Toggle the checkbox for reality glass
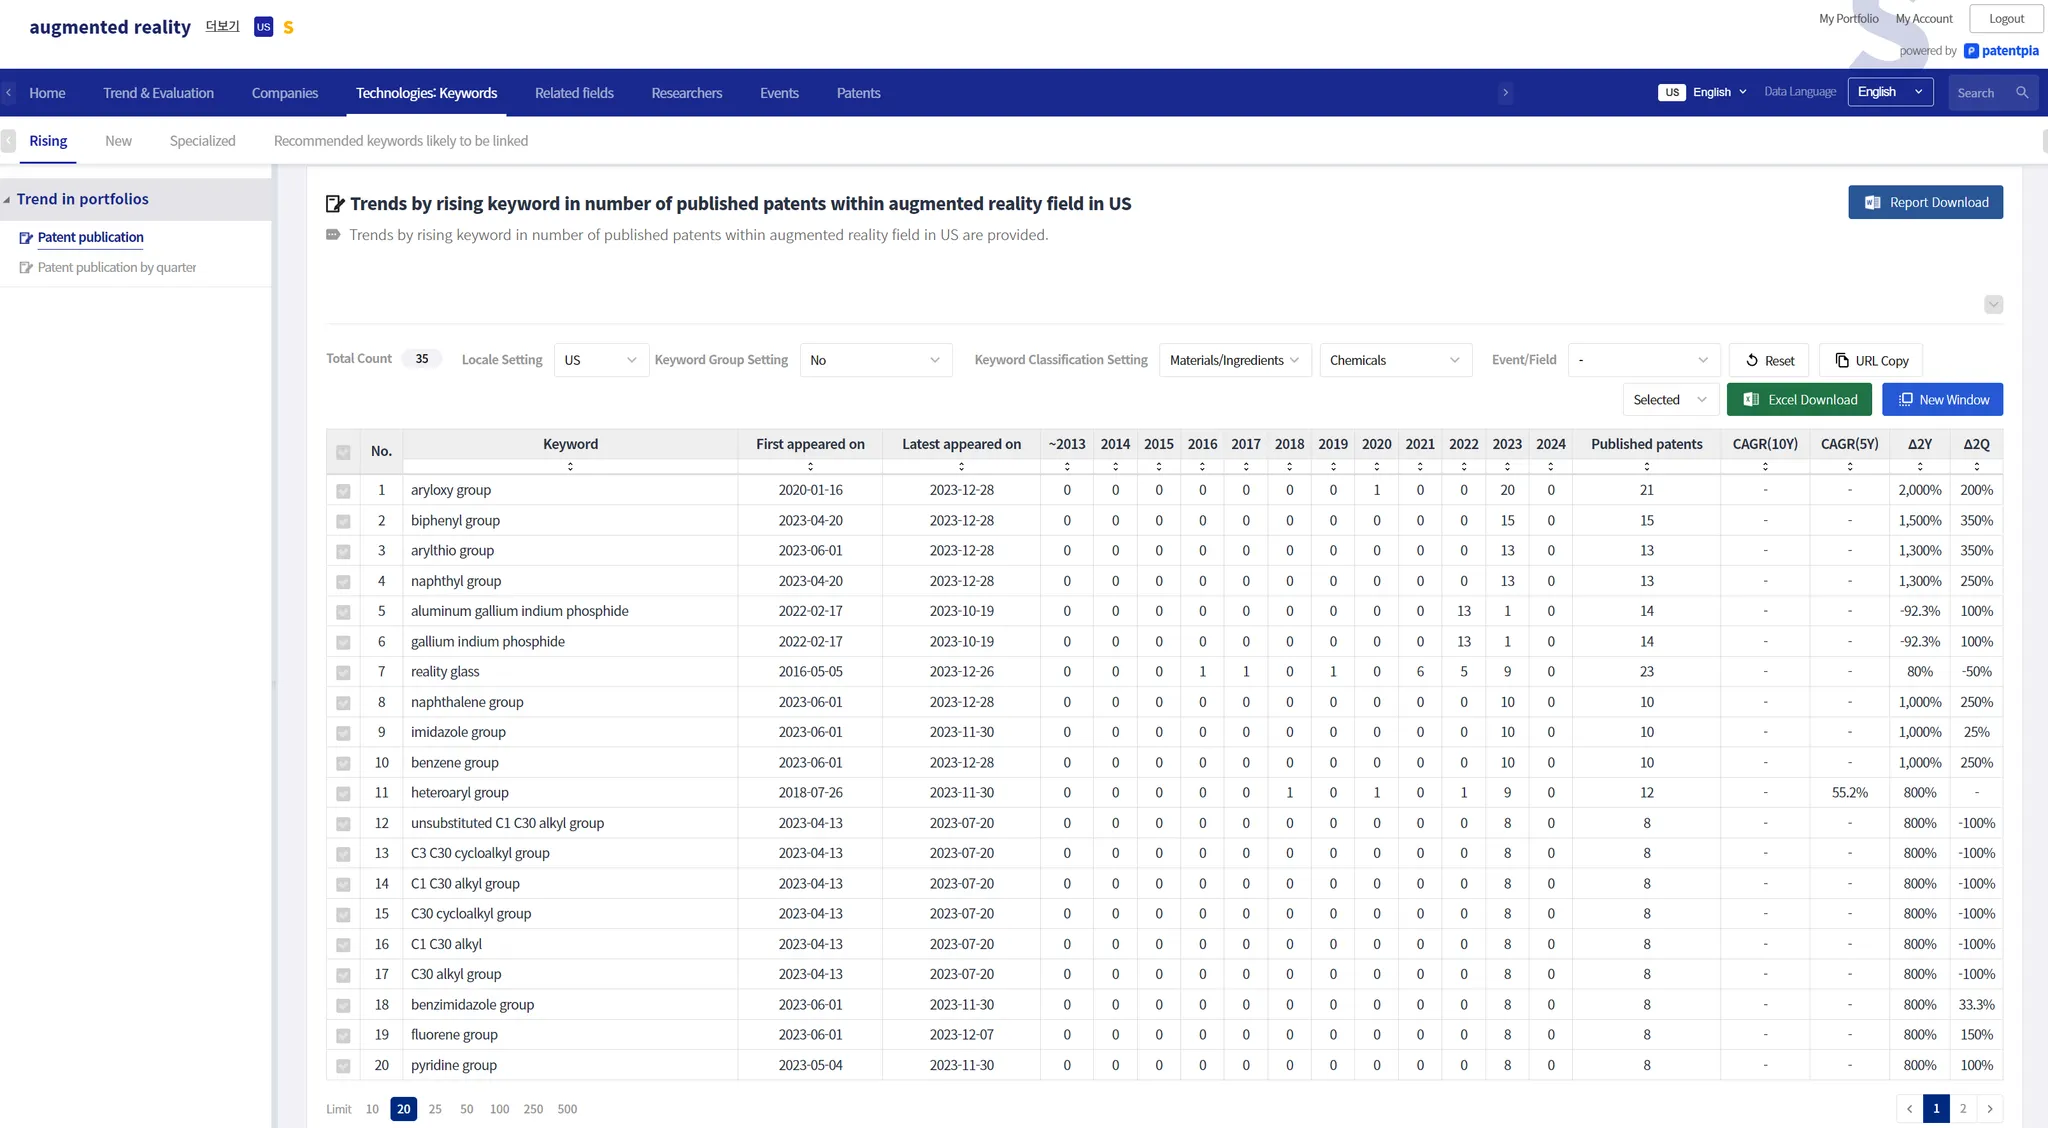Image resolution: width=2048 pixels, height=1128 pixels. pyautogui.click(x=343, y=672)
